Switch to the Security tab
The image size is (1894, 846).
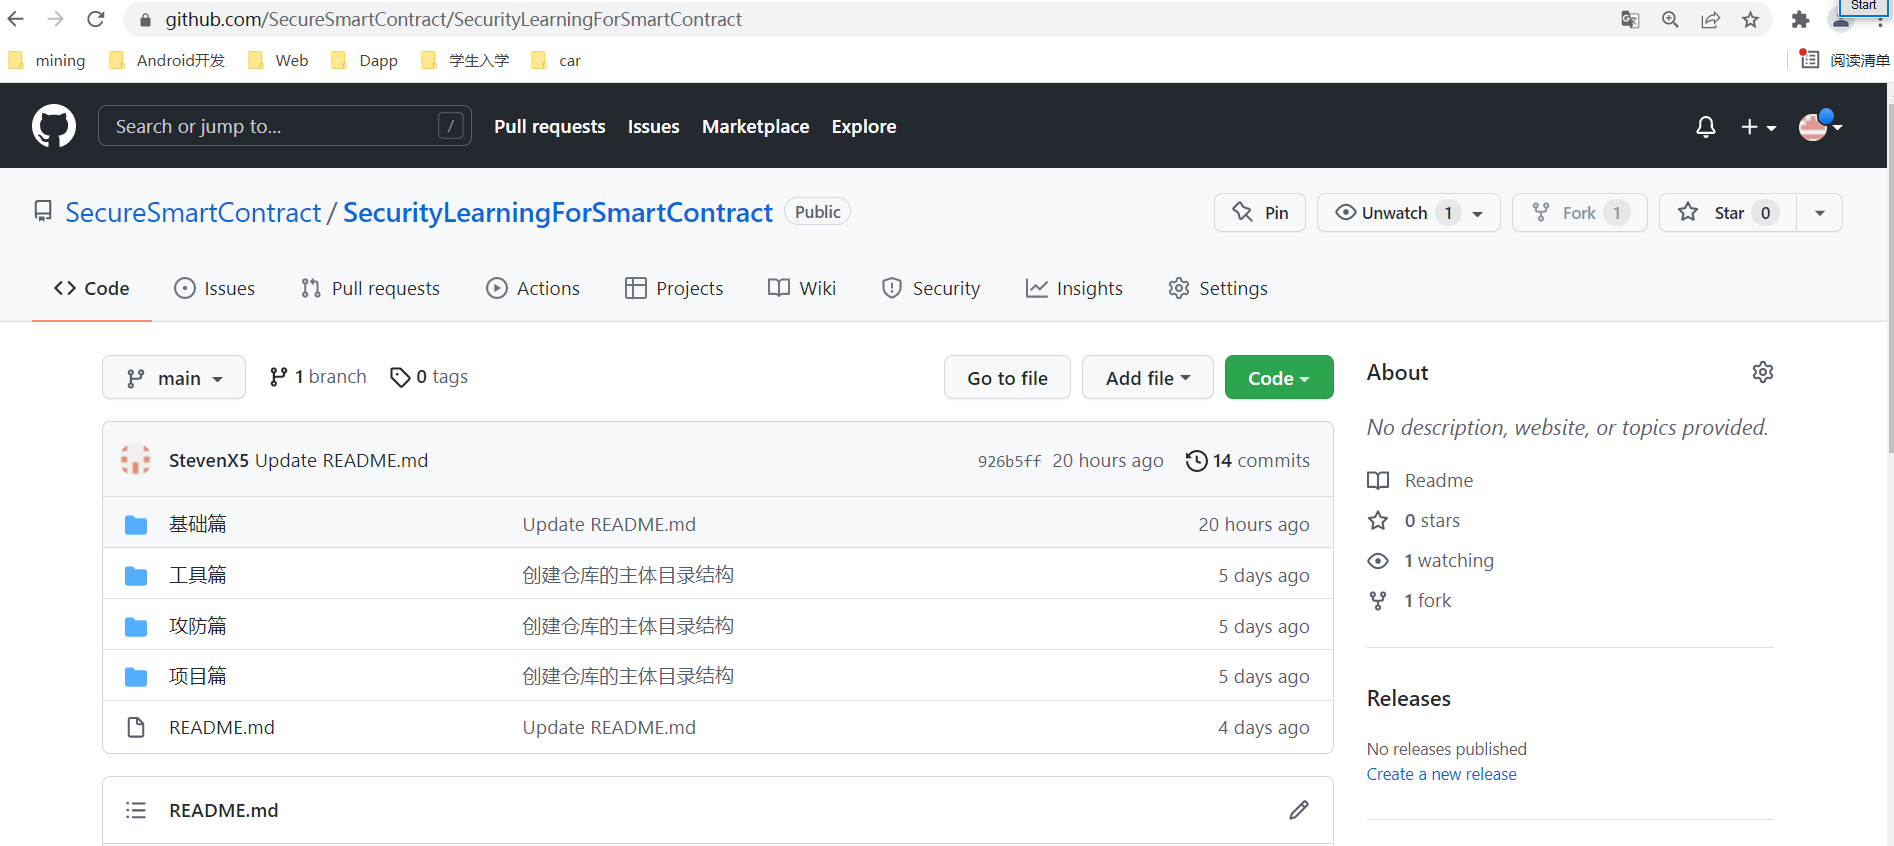(x=931, y=288)
